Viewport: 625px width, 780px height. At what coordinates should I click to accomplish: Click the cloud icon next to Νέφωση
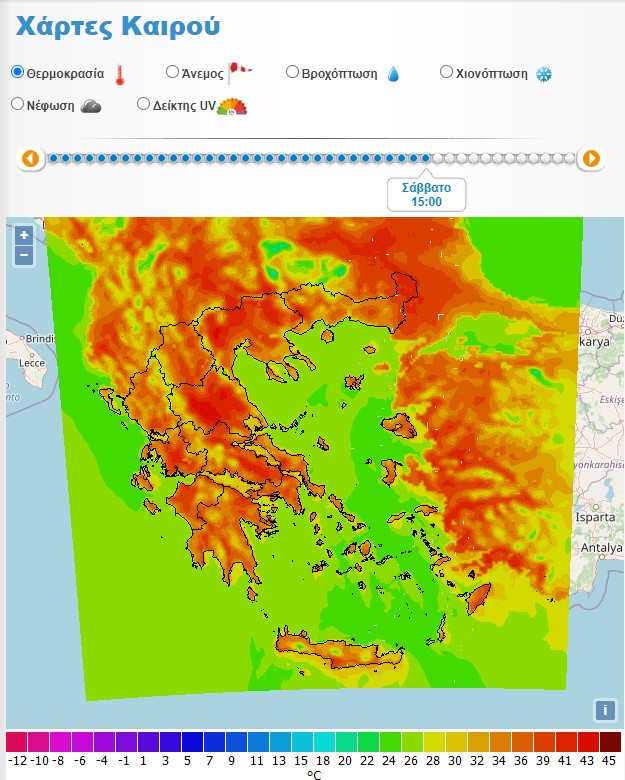91,106
